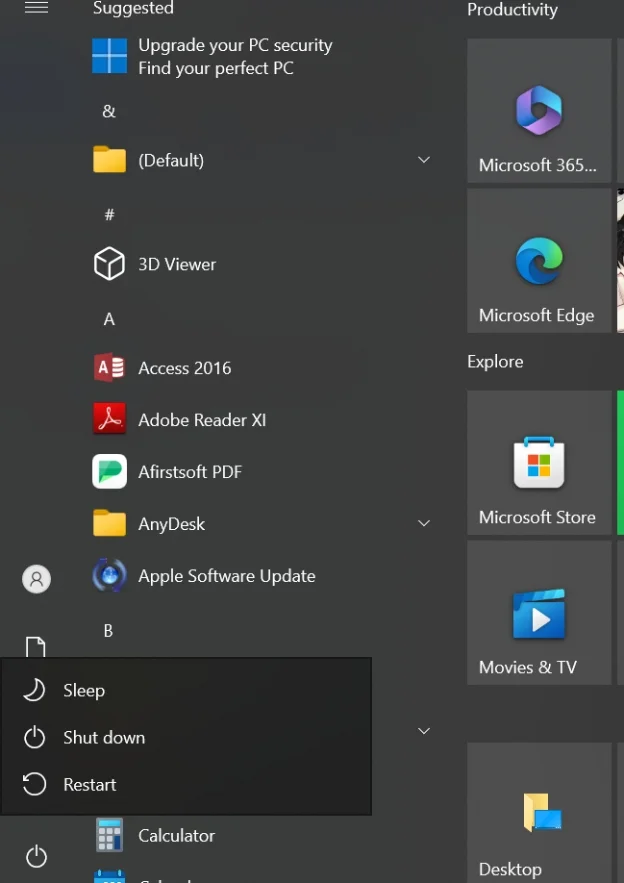Launch the 3D Viewer cube icon
This screenshot has width=624, height=883.
tap(109, 264)
